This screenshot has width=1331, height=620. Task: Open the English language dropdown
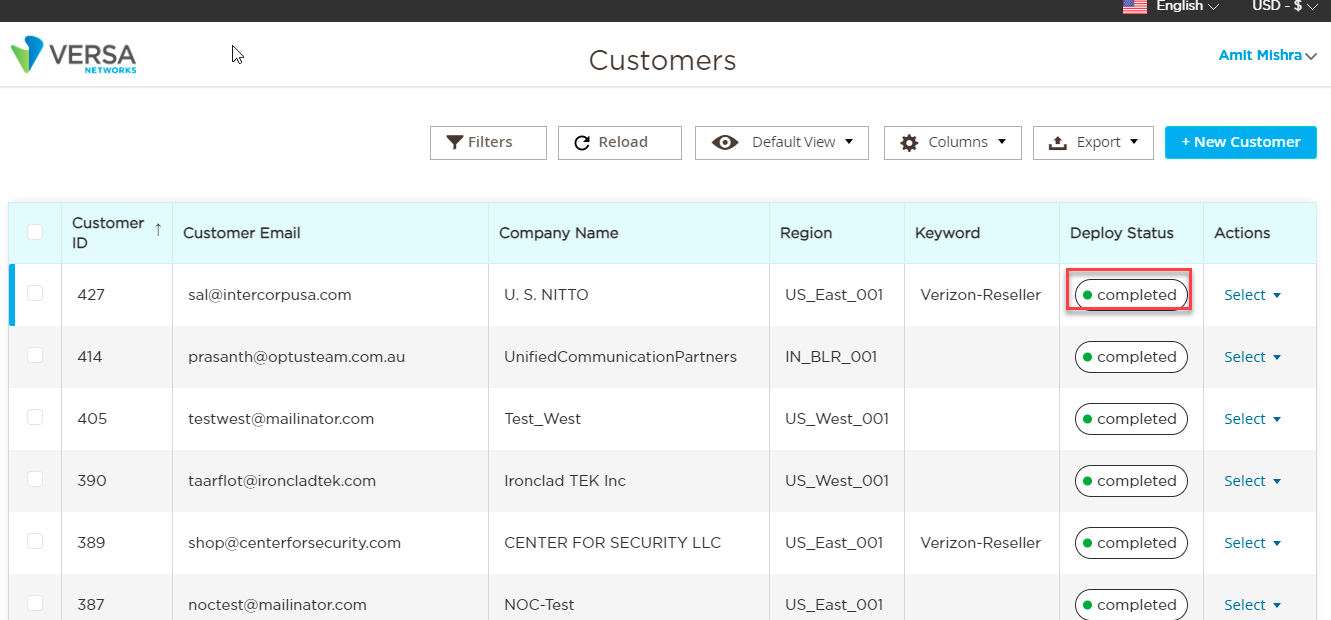[x=1187, y=6]
